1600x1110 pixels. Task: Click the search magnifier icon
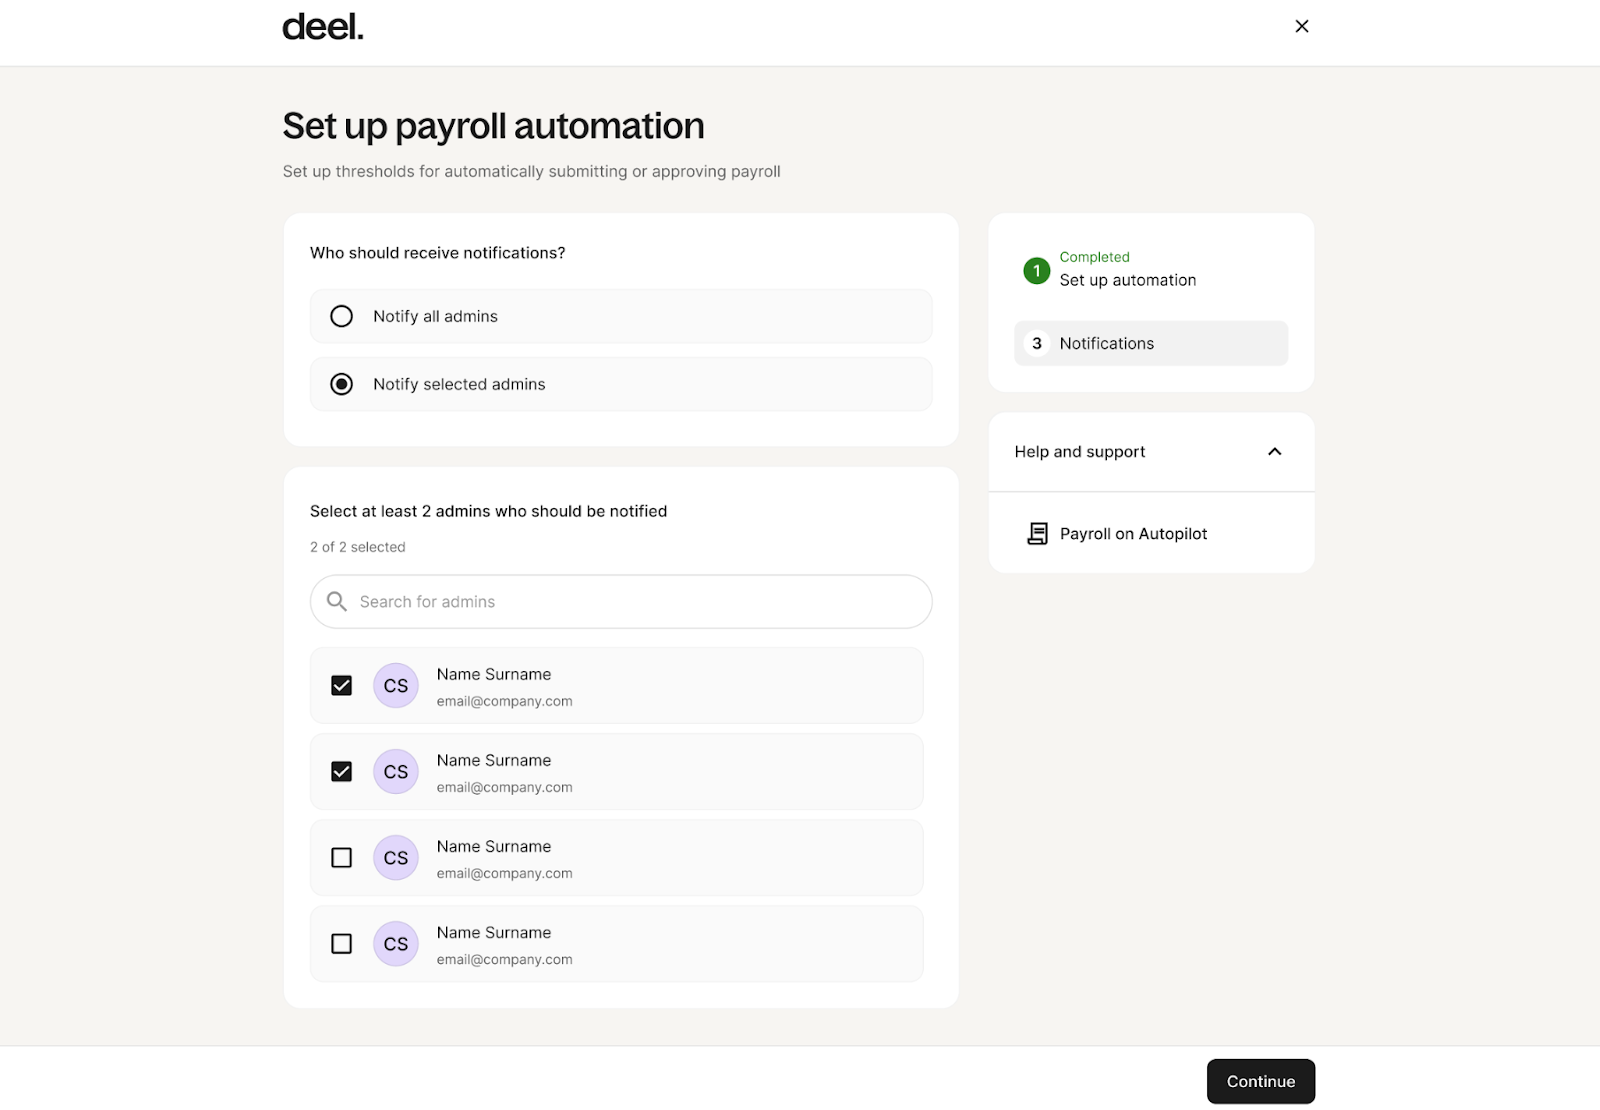337,601
